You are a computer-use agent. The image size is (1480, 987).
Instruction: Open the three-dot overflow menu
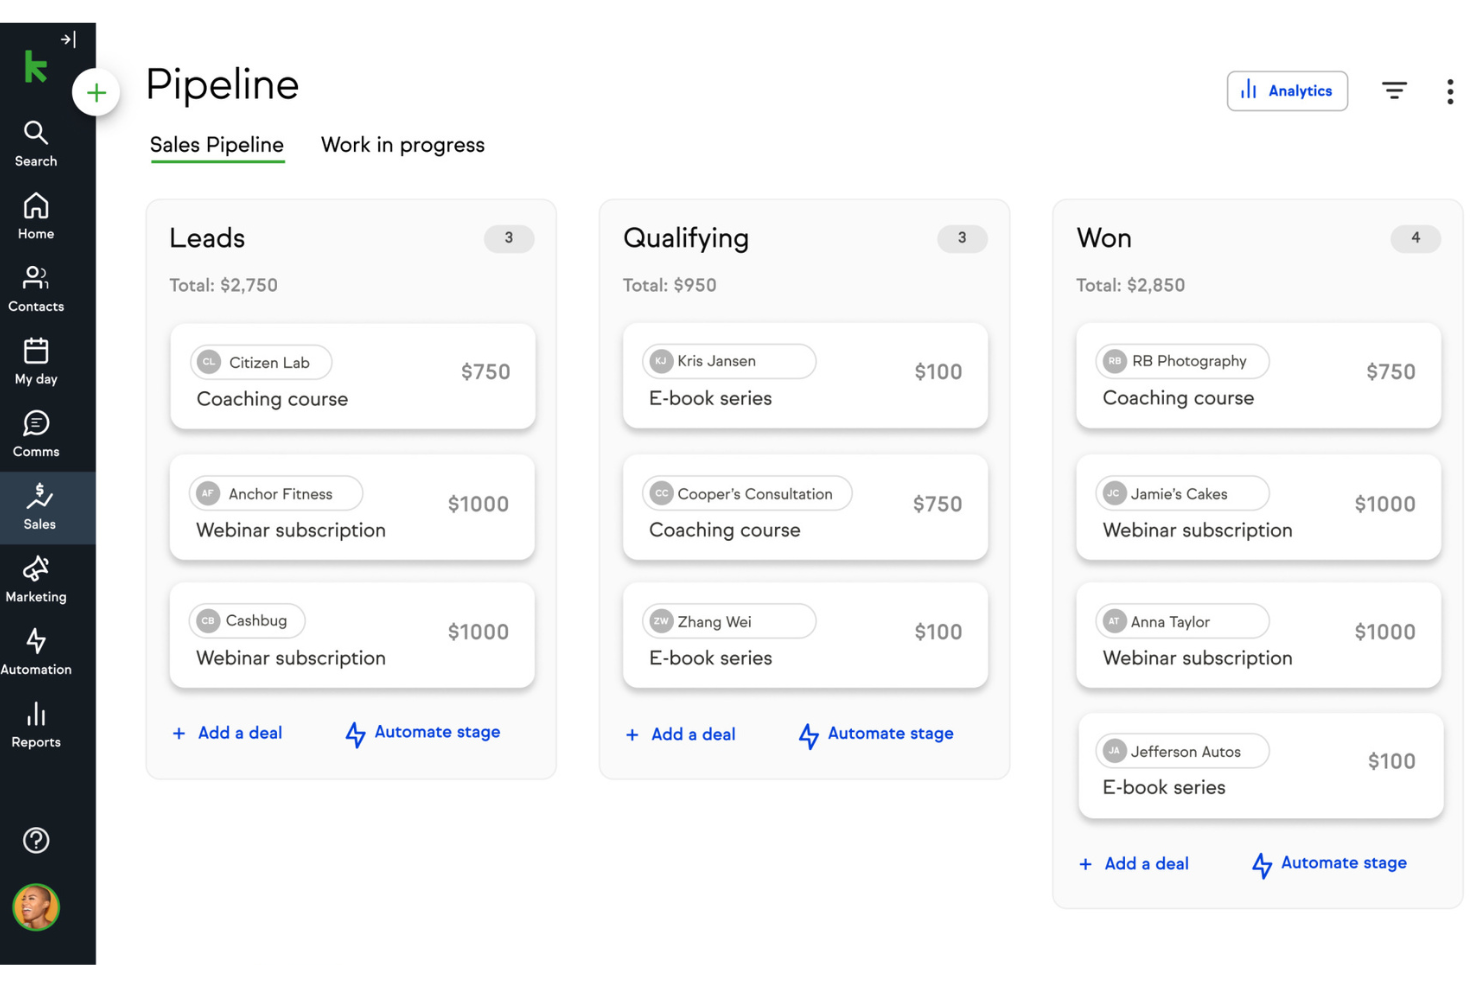point(1450,91)
